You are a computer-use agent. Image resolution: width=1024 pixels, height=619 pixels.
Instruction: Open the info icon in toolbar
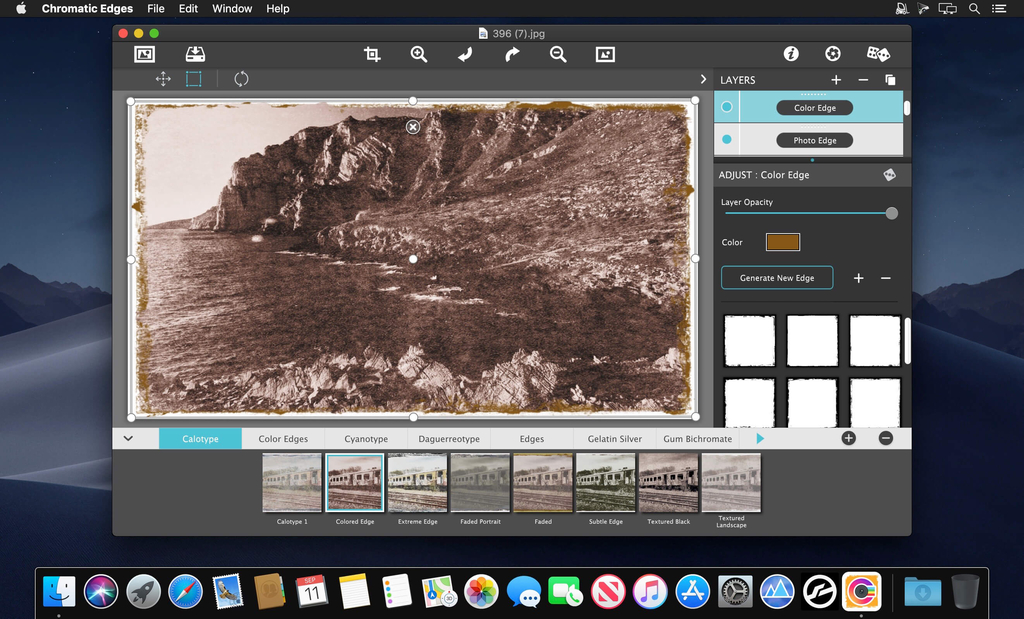tap(791, 54)
